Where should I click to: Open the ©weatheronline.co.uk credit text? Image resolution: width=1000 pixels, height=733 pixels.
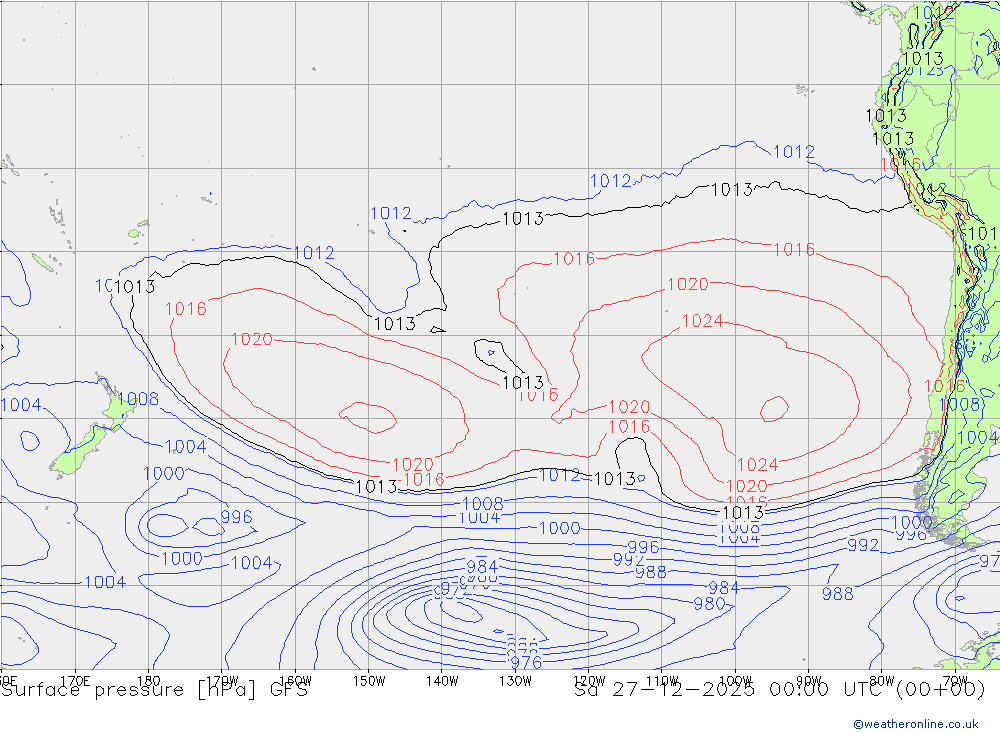coord(916,724)
